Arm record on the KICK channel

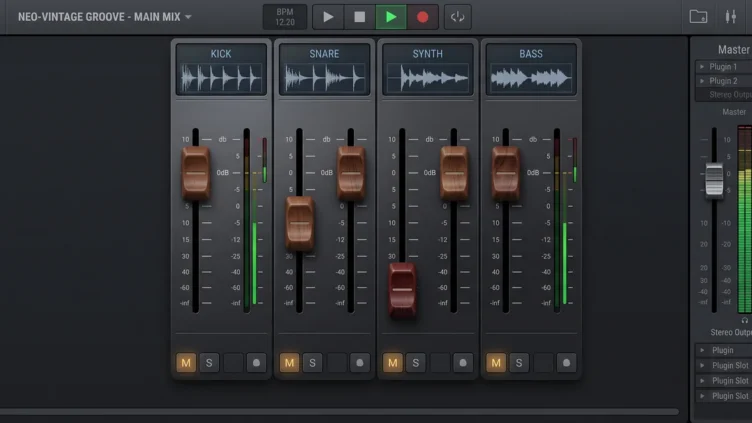pyautogui.click(x=256, y=363)
